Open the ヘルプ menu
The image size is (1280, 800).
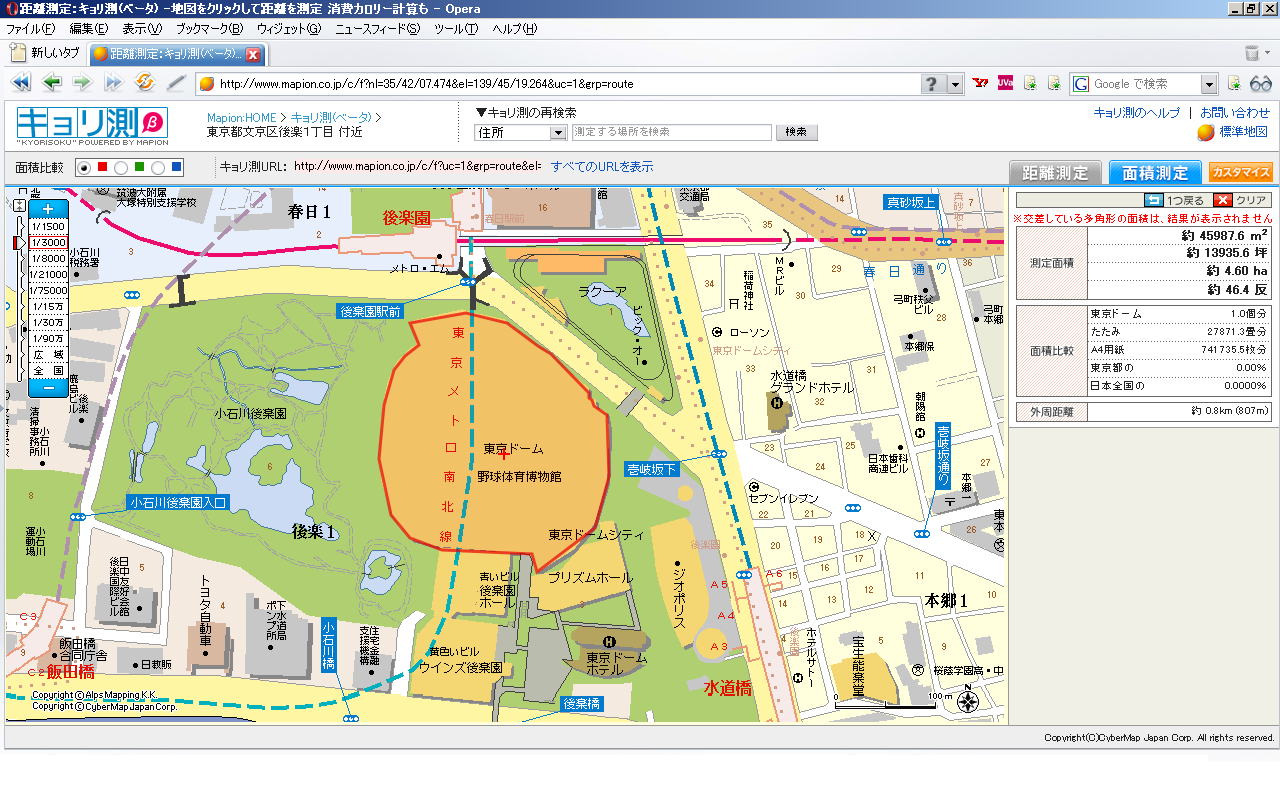(x=515, y=29)
